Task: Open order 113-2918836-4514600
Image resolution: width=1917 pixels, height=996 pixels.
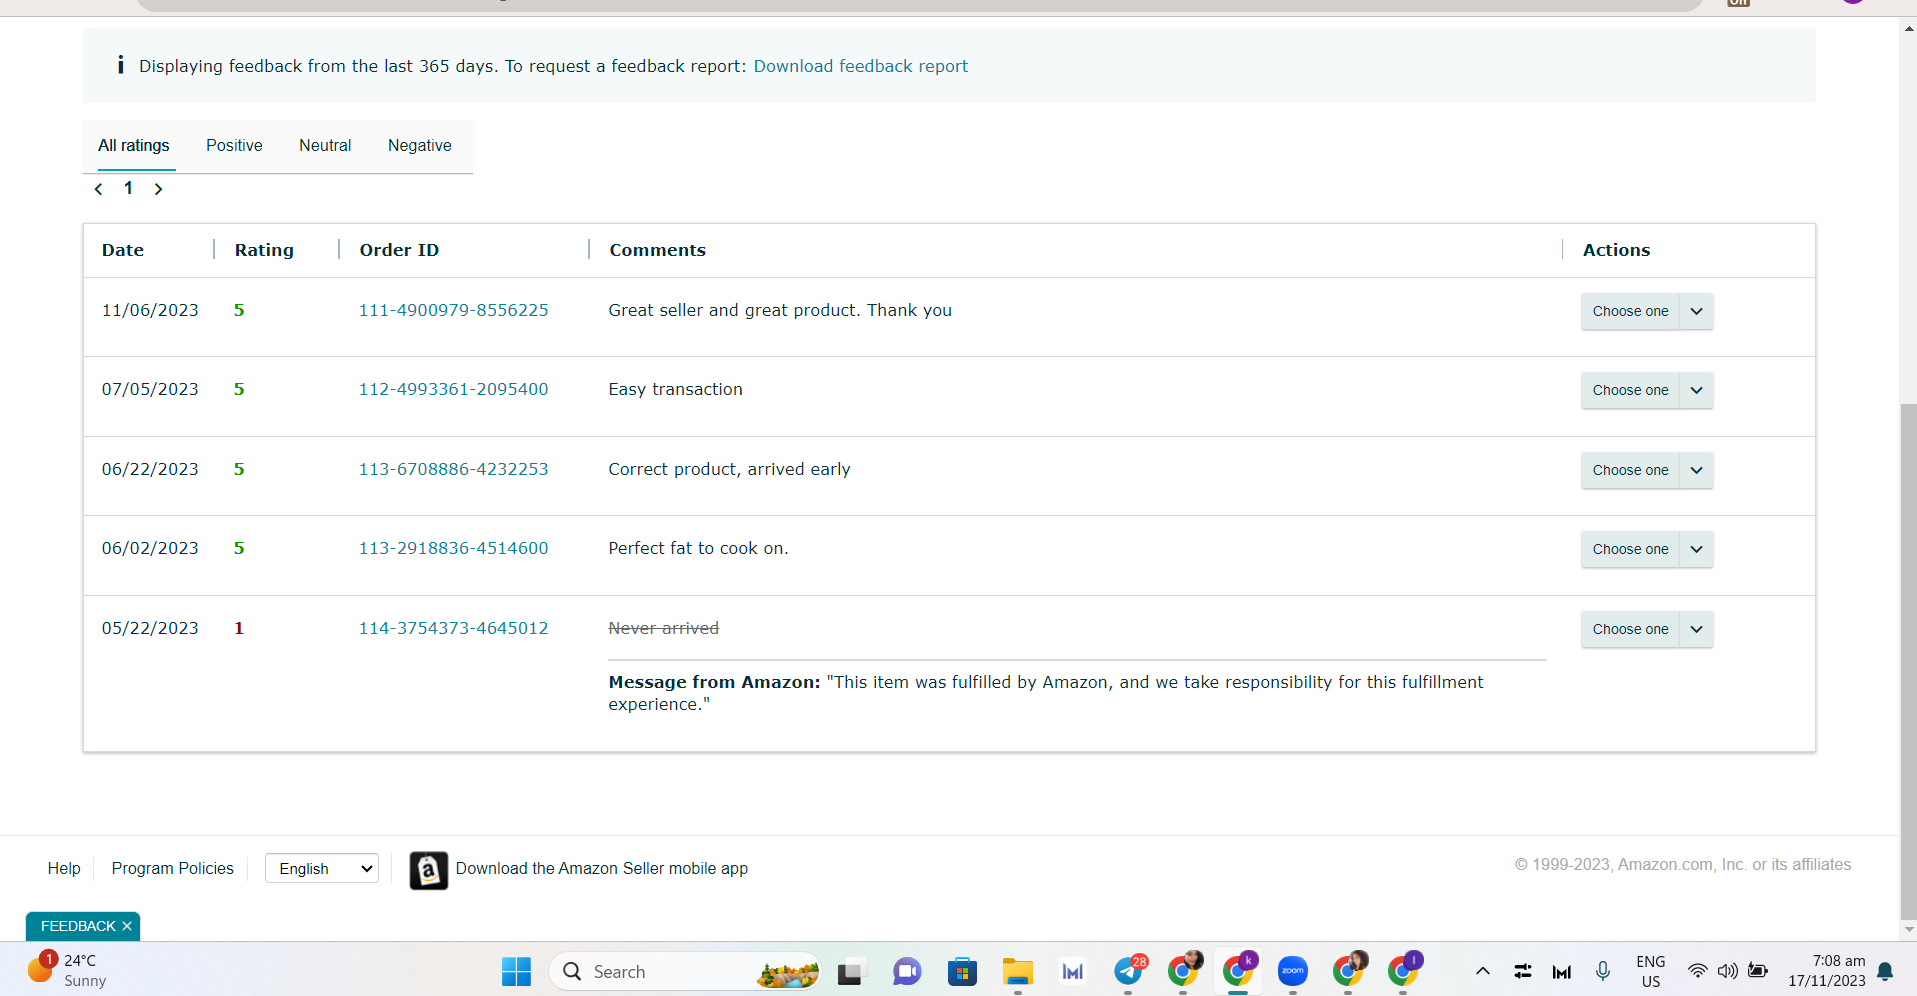Action: [x=454, y=548]
